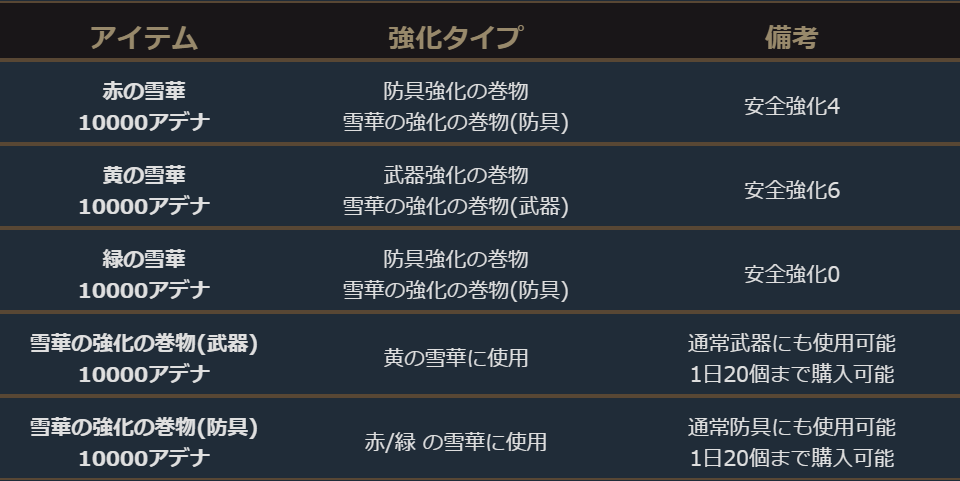Click the 赤/緑 の雪華に使用 cell
Screen dimensions: 960x481
[455, 442]
